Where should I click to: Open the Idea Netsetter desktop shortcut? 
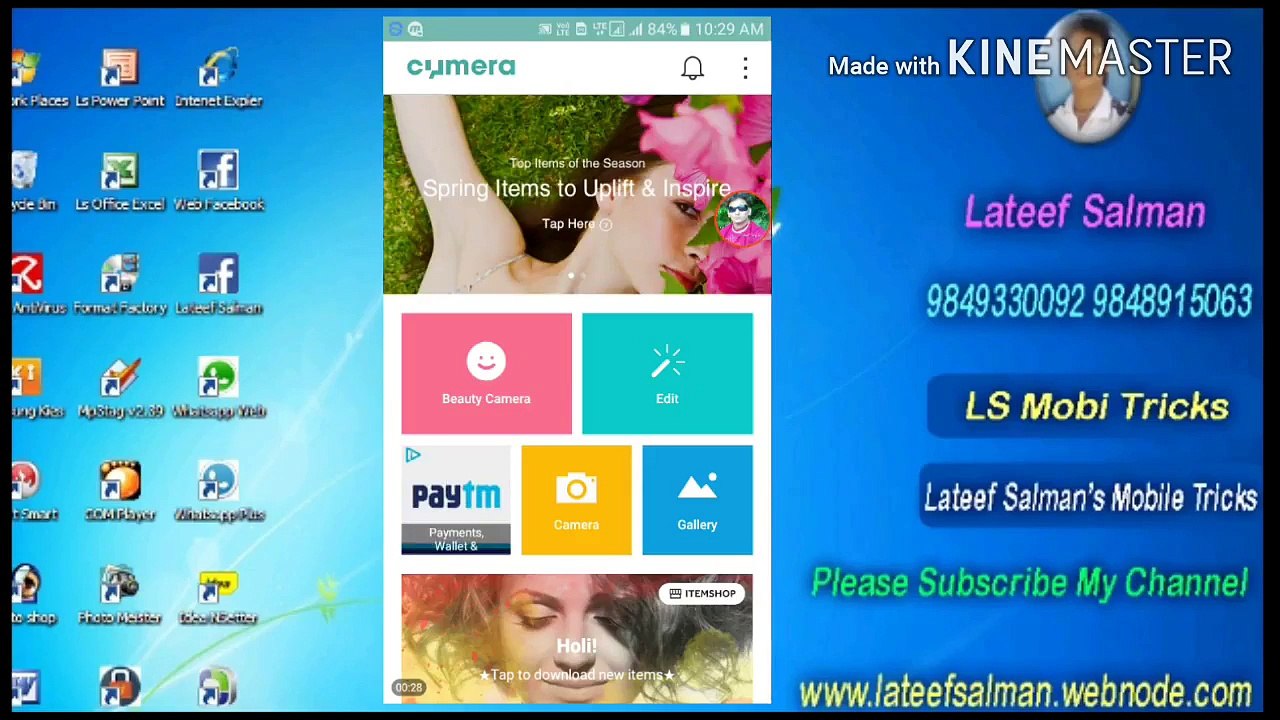(x=218, y=596)
